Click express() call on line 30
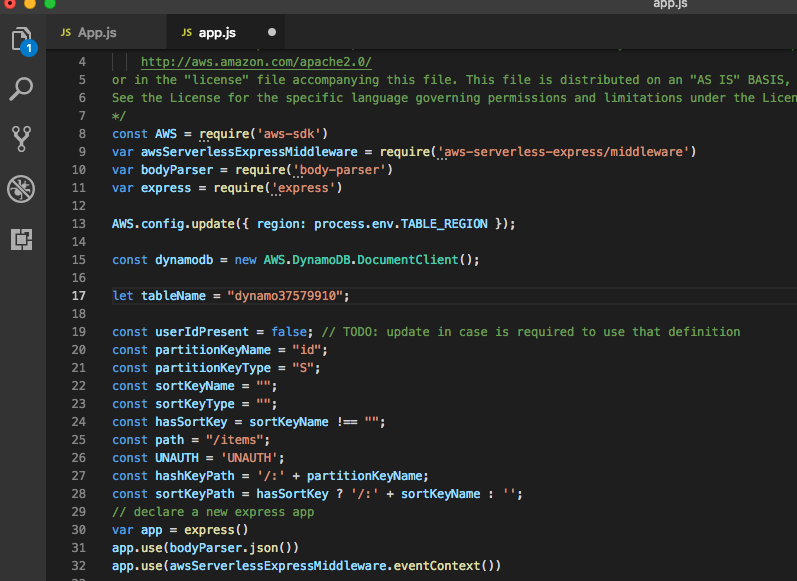Viewport: 797px width, 581px height. point(216,530)
